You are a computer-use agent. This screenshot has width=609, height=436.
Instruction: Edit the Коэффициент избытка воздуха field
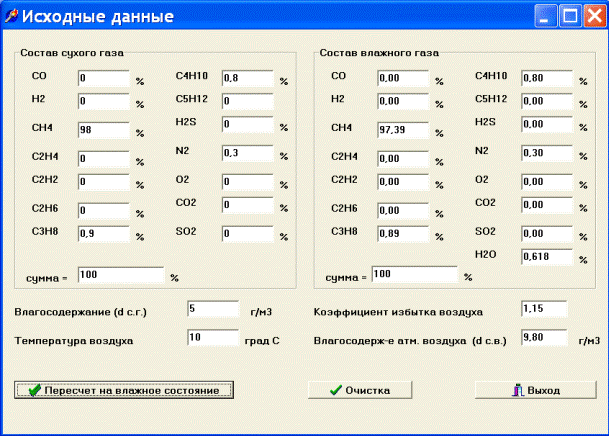pyautogui.click(x=544, y=310)
